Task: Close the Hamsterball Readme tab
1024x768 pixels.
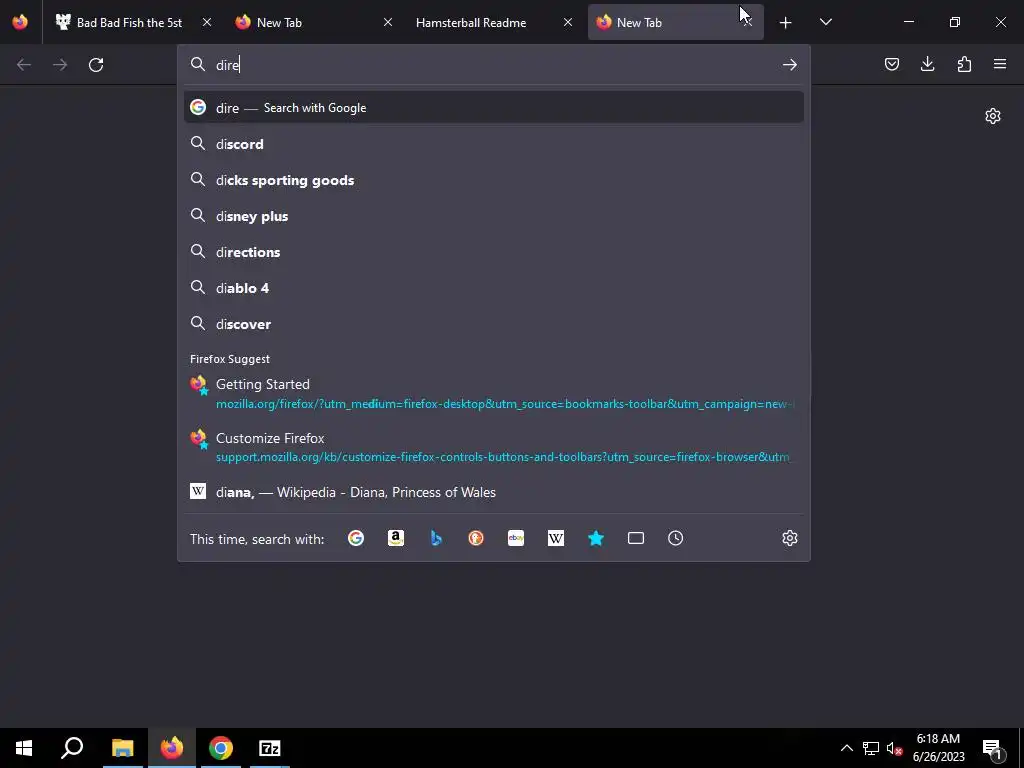Action: (568, 22)
